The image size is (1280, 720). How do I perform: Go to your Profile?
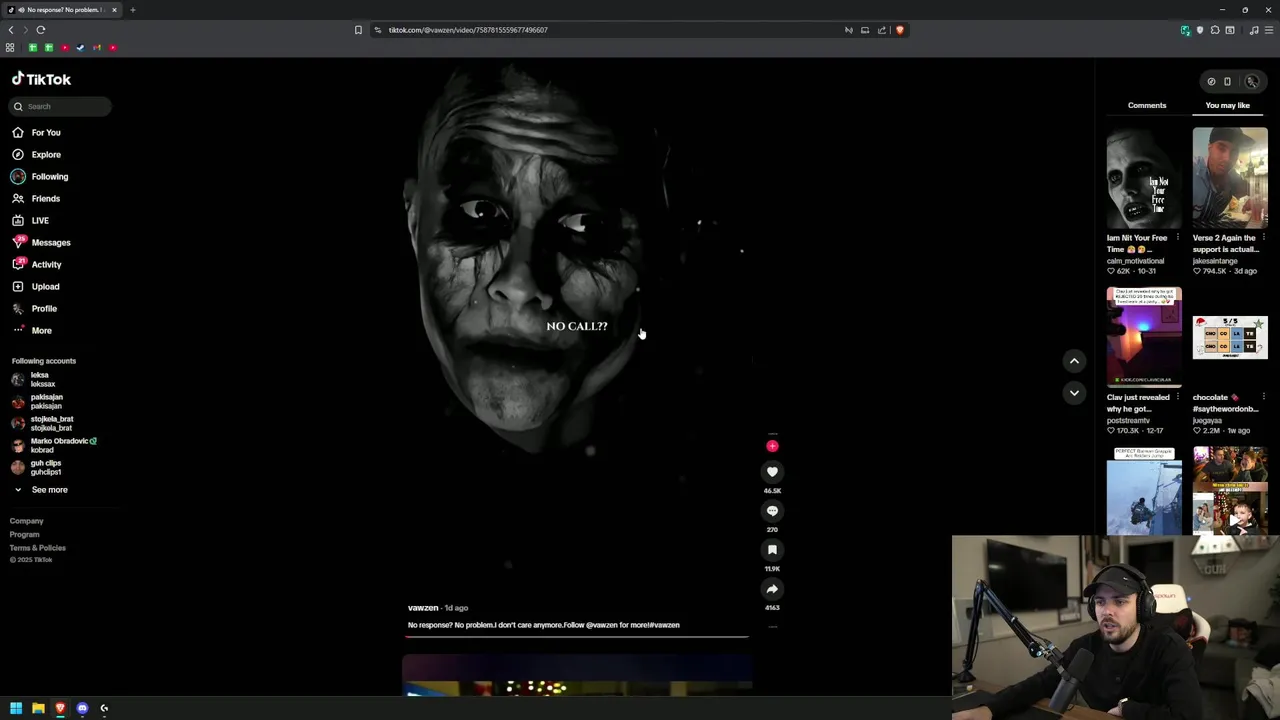pos(34,308)
